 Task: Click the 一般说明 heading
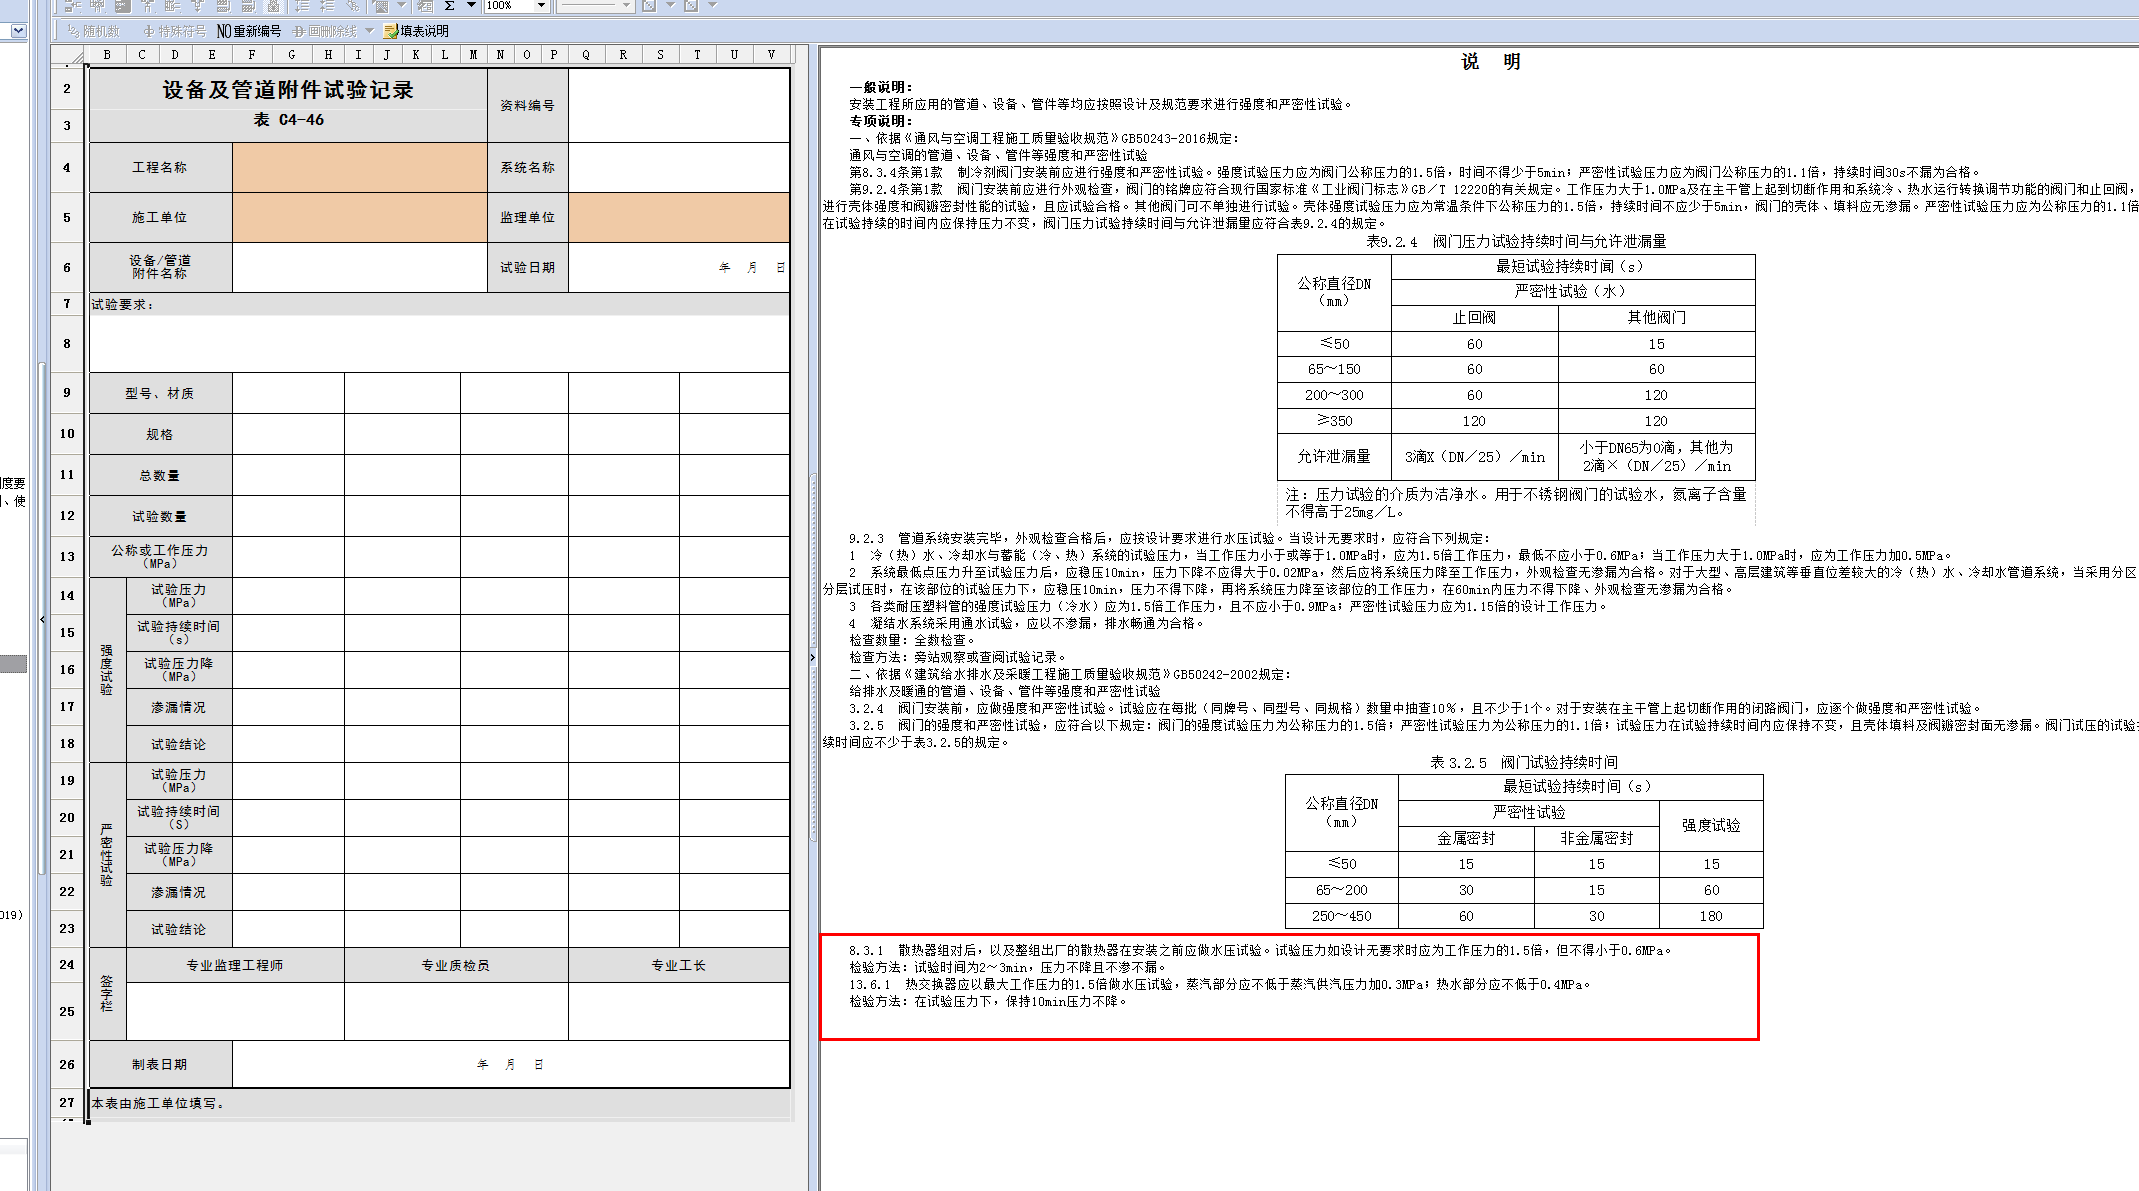(880, 87)
